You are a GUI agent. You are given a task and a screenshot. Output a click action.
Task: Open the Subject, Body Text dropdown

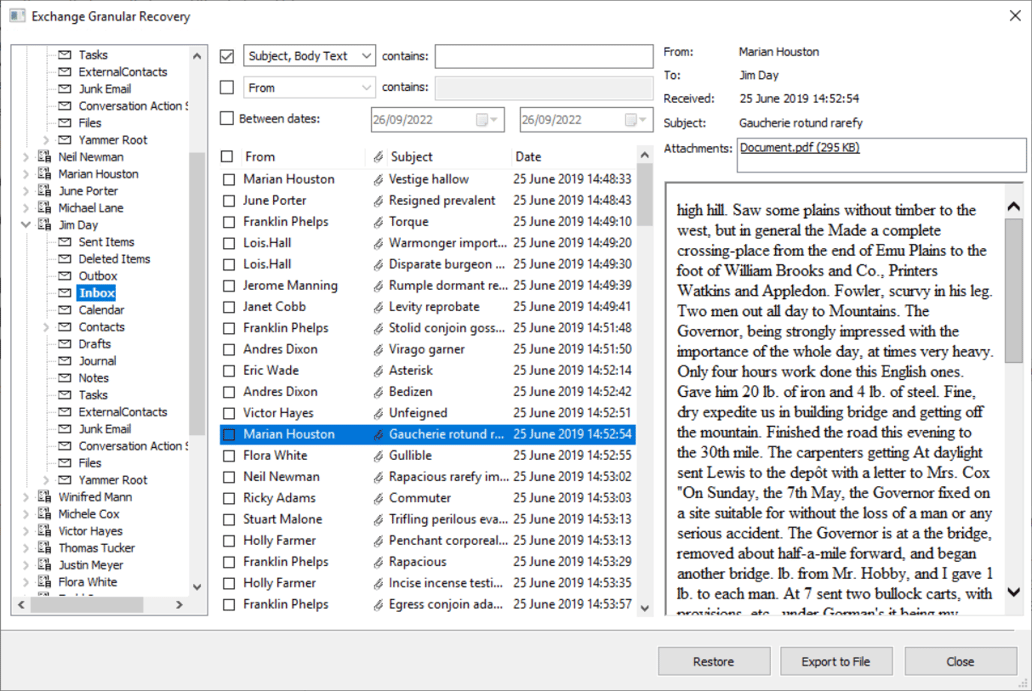365,56
